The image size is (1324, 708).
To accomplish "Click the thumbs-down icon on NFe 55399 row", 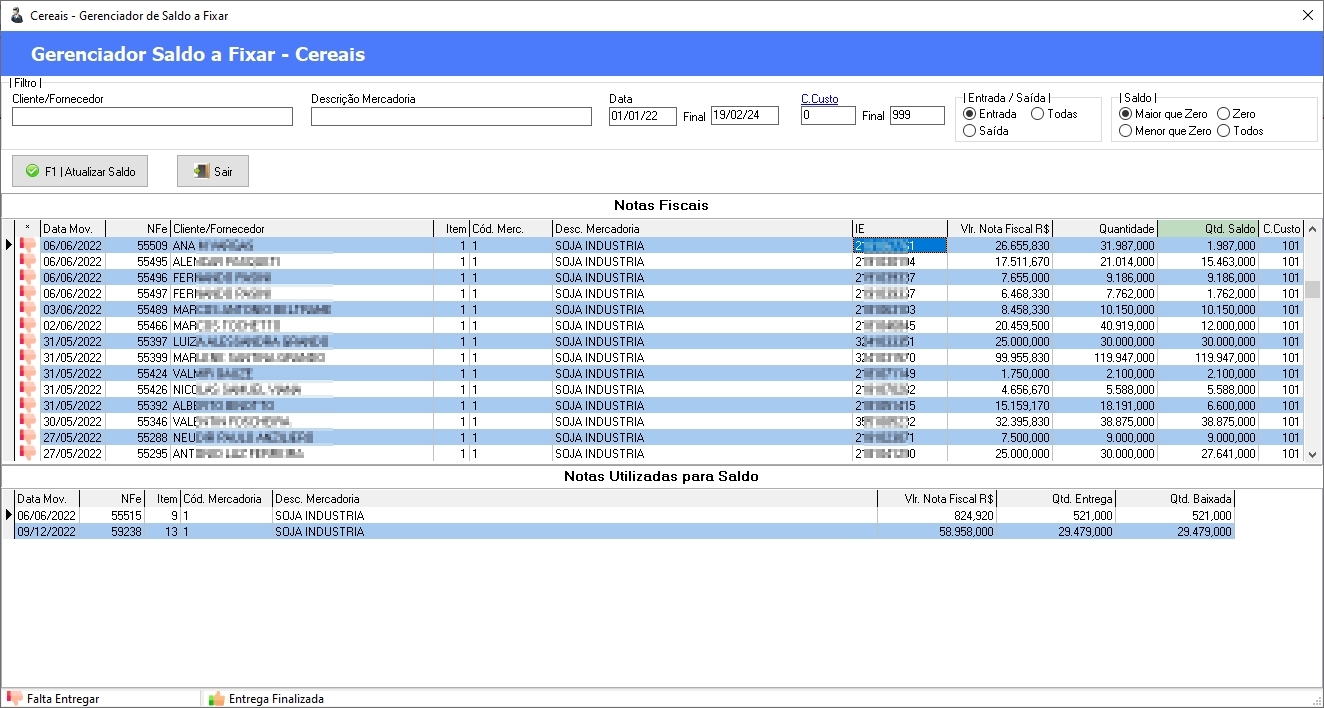I will click(27, 357).
